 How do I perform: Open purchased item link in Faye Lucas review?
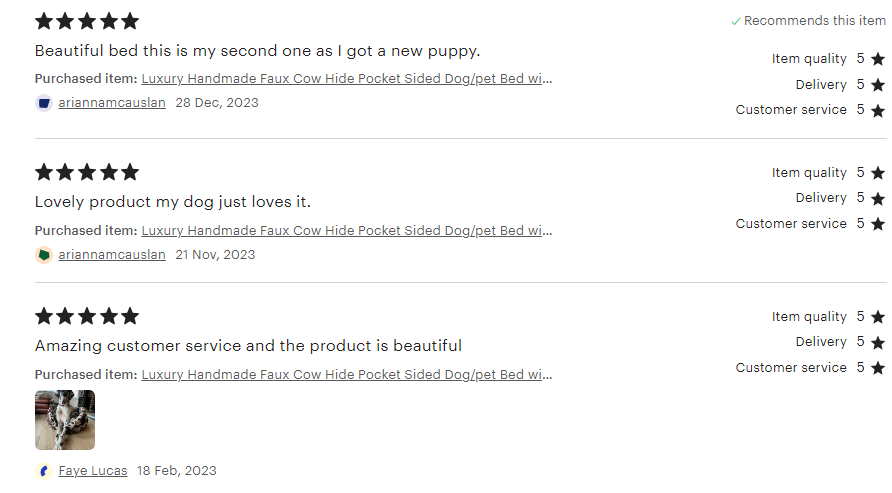pyautogui.click(x=346, y=375)
